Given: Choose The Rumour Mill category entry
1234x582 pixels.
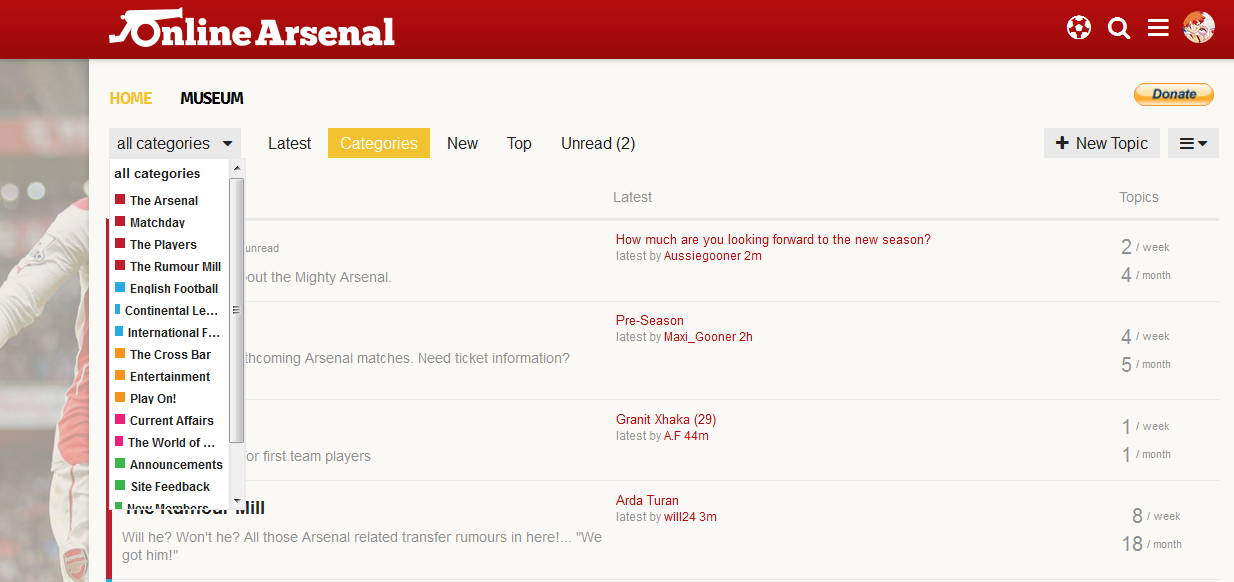Looking at the screenshot, I should pos(175,267).
